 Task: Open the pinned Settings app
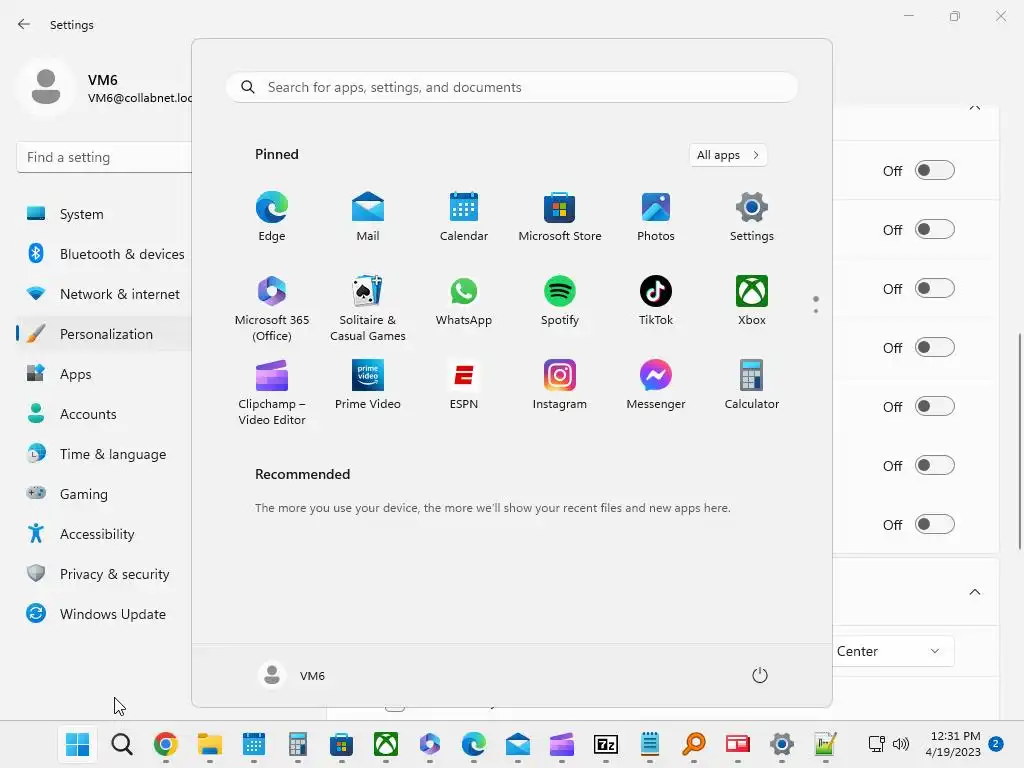coord(752,217)
